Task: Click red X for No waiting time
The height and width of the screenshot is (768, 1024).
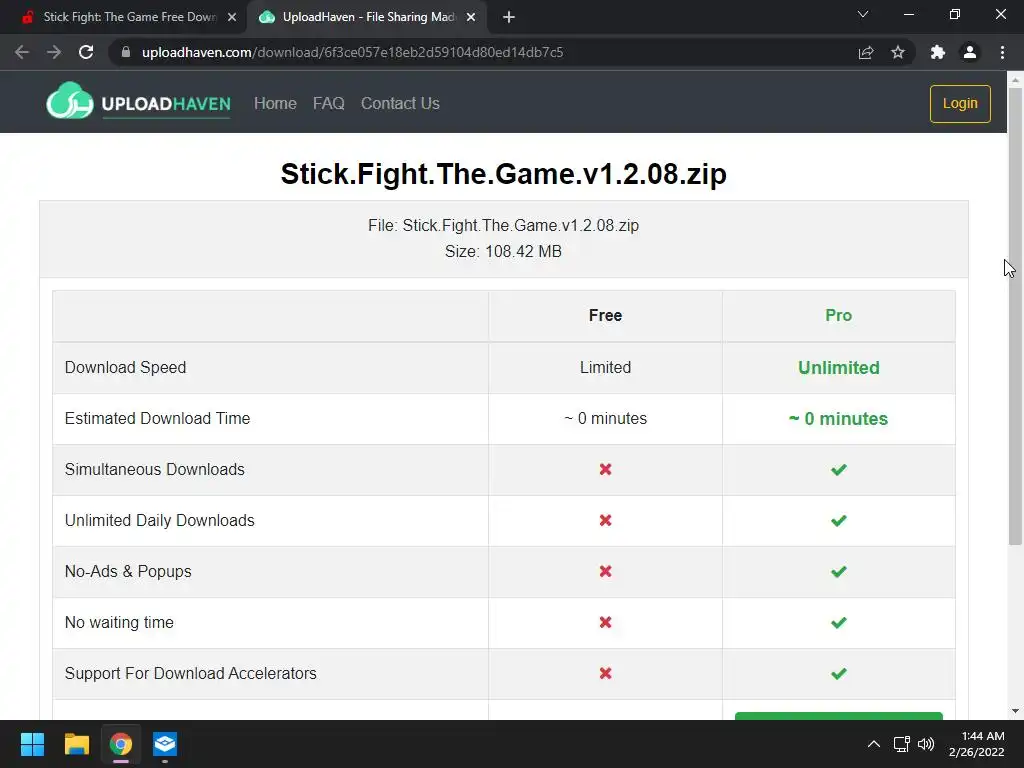Action: click(x=605, y=622)
